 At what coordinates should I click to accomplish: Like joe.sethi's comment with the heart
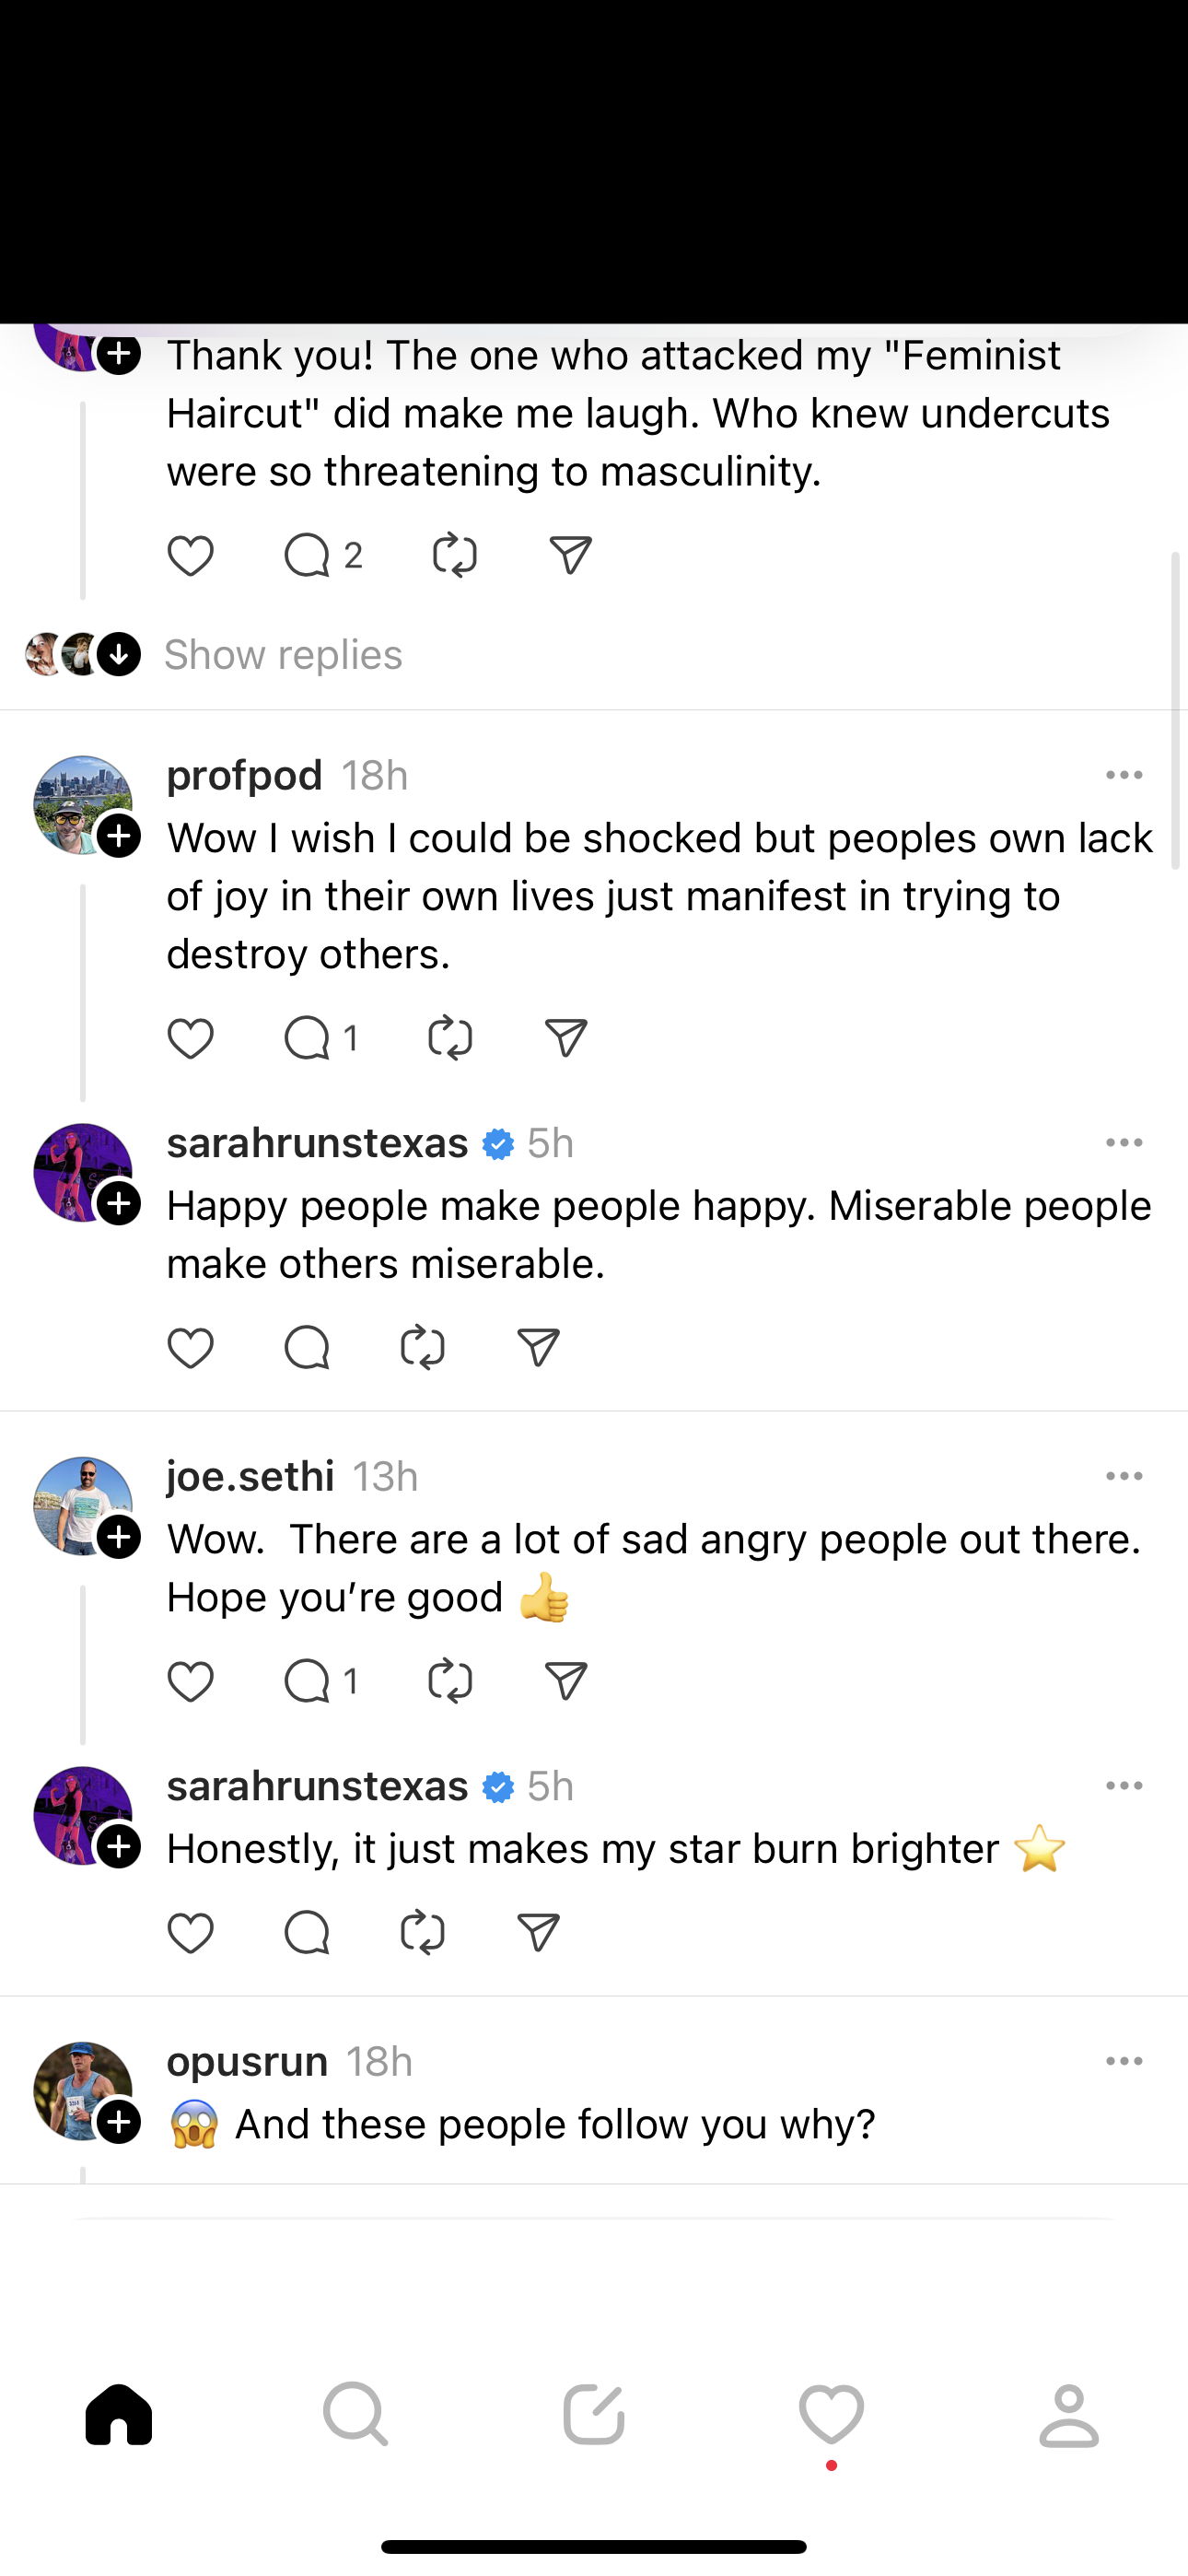(190, 1682)
